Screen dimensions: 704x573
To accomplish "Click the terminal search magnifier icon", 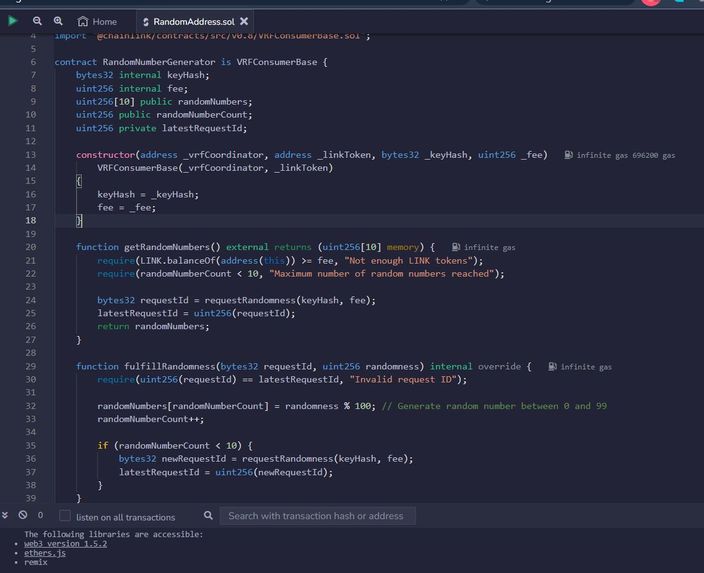I will point(208,516).
